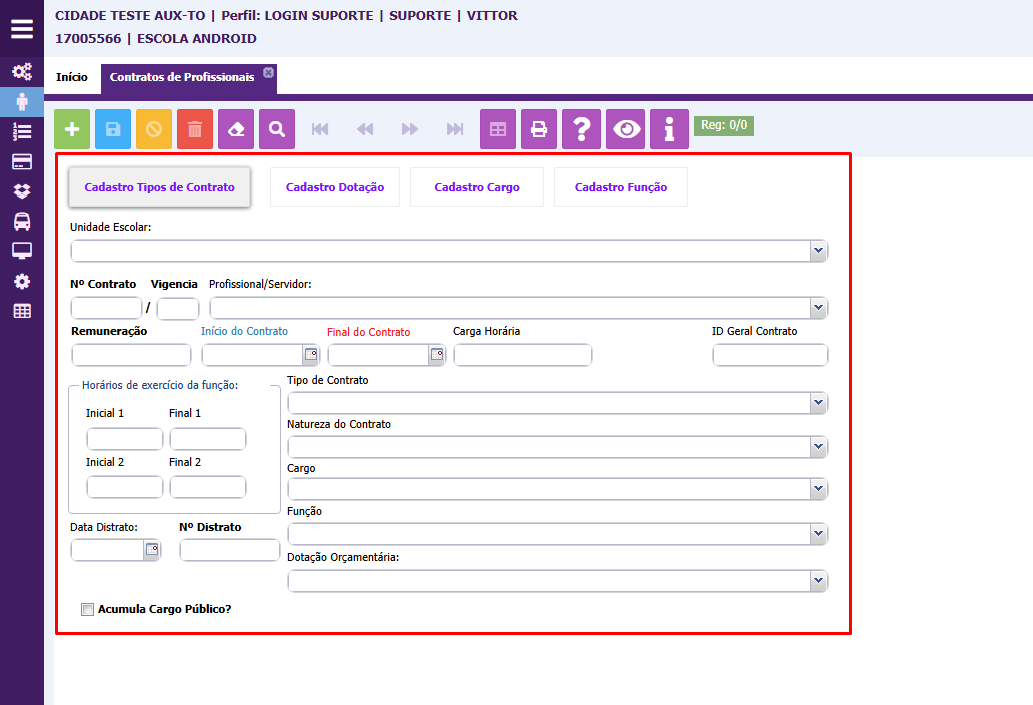Open the hamburger menu at top left

point(22,28)
